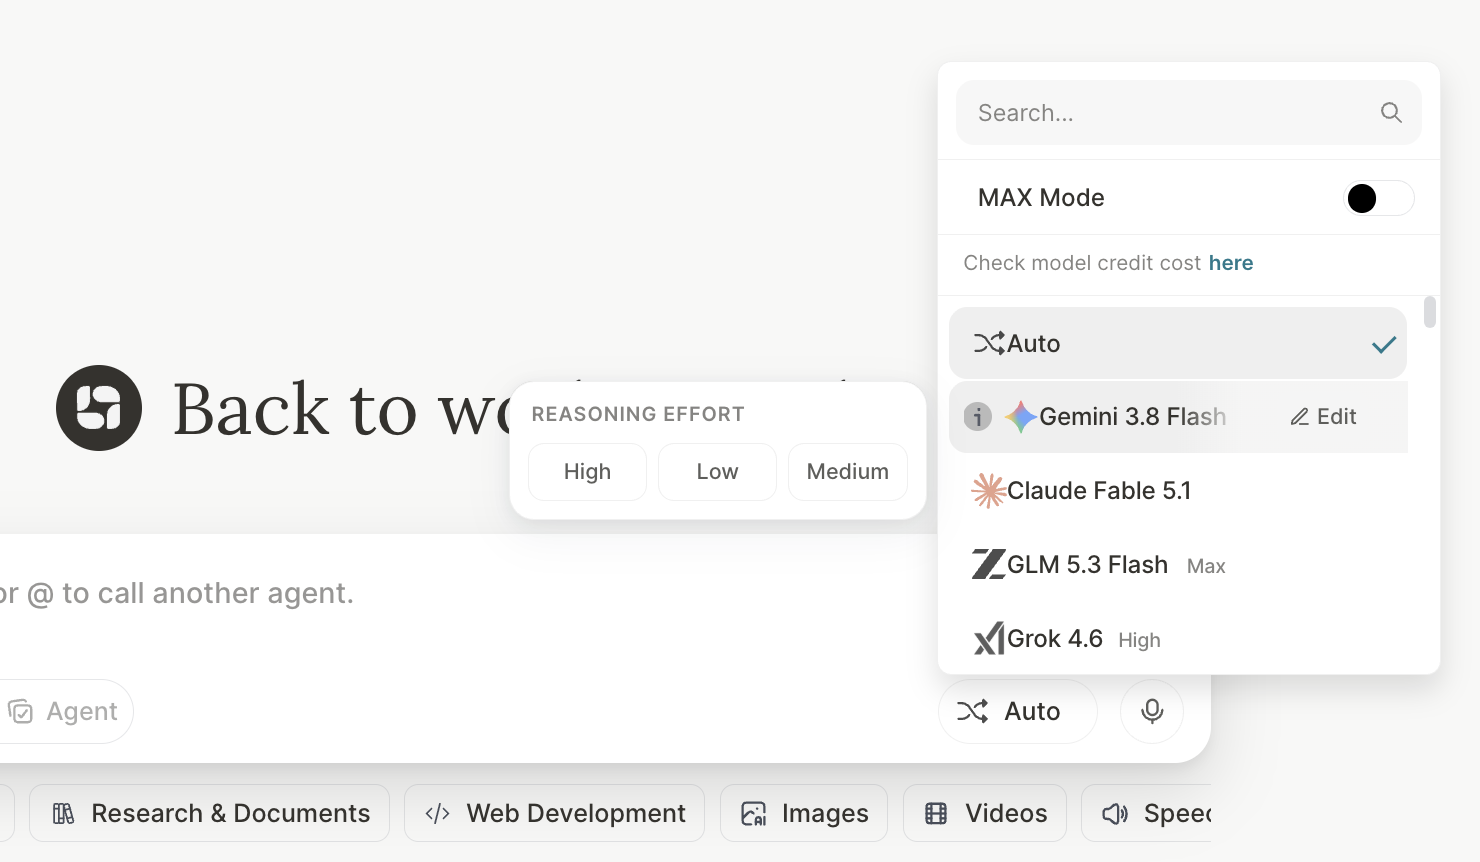Set reasoning effort to Low
The width and height of the screenshot is (1480, 862).
[717, 472]
